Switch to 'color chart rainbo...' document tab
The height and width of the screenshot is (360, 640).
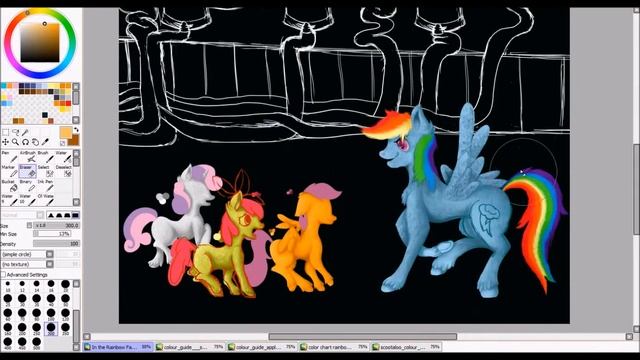[x=334, y=347]
